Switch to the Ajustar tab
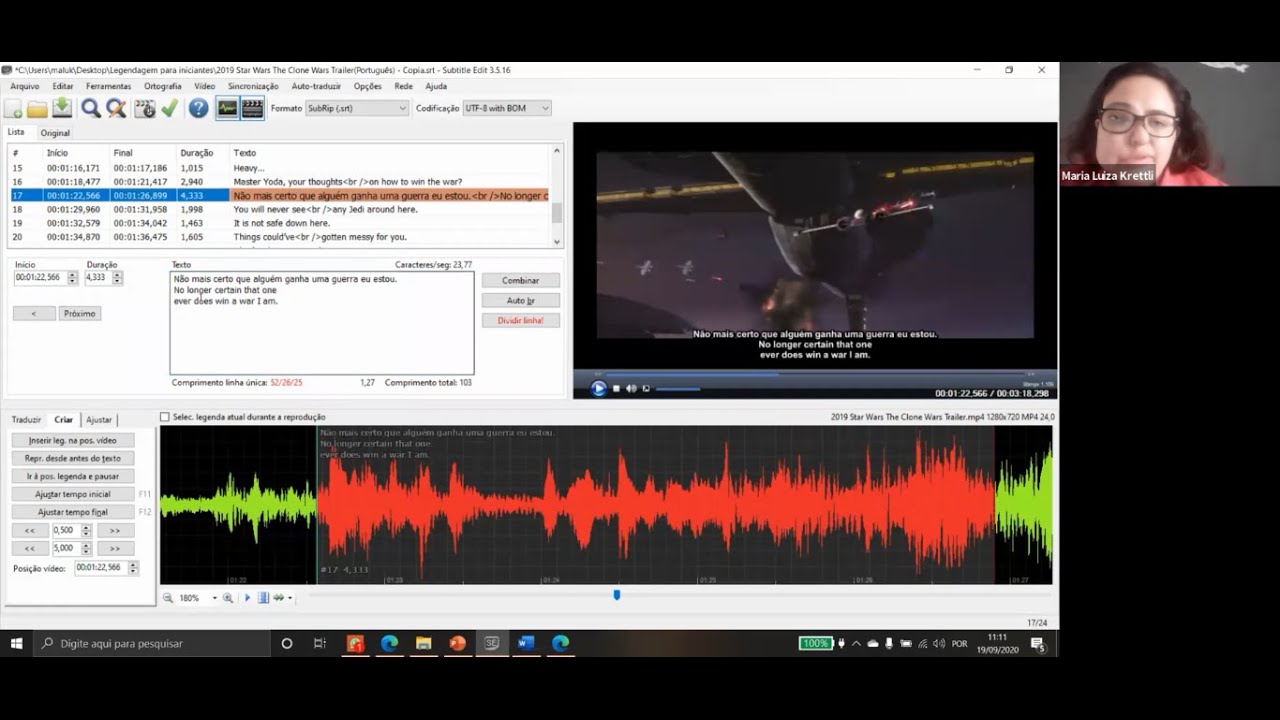The width and height of the screenshot is (1280, 720). point(99,420)
